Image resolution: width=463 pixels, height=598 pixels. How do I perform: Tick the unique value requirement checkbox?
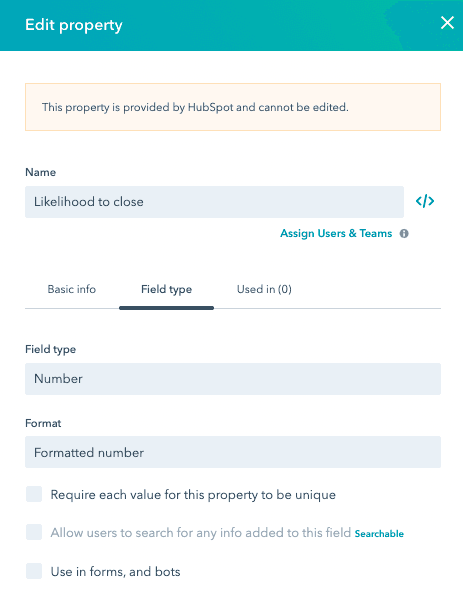coord(34,494)
